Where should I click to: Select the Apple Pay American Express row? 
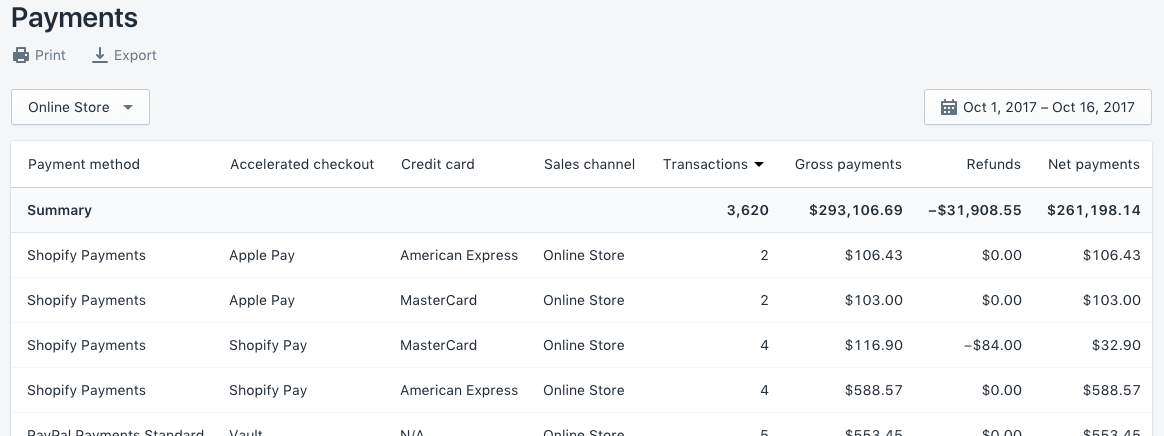(580, 256)
